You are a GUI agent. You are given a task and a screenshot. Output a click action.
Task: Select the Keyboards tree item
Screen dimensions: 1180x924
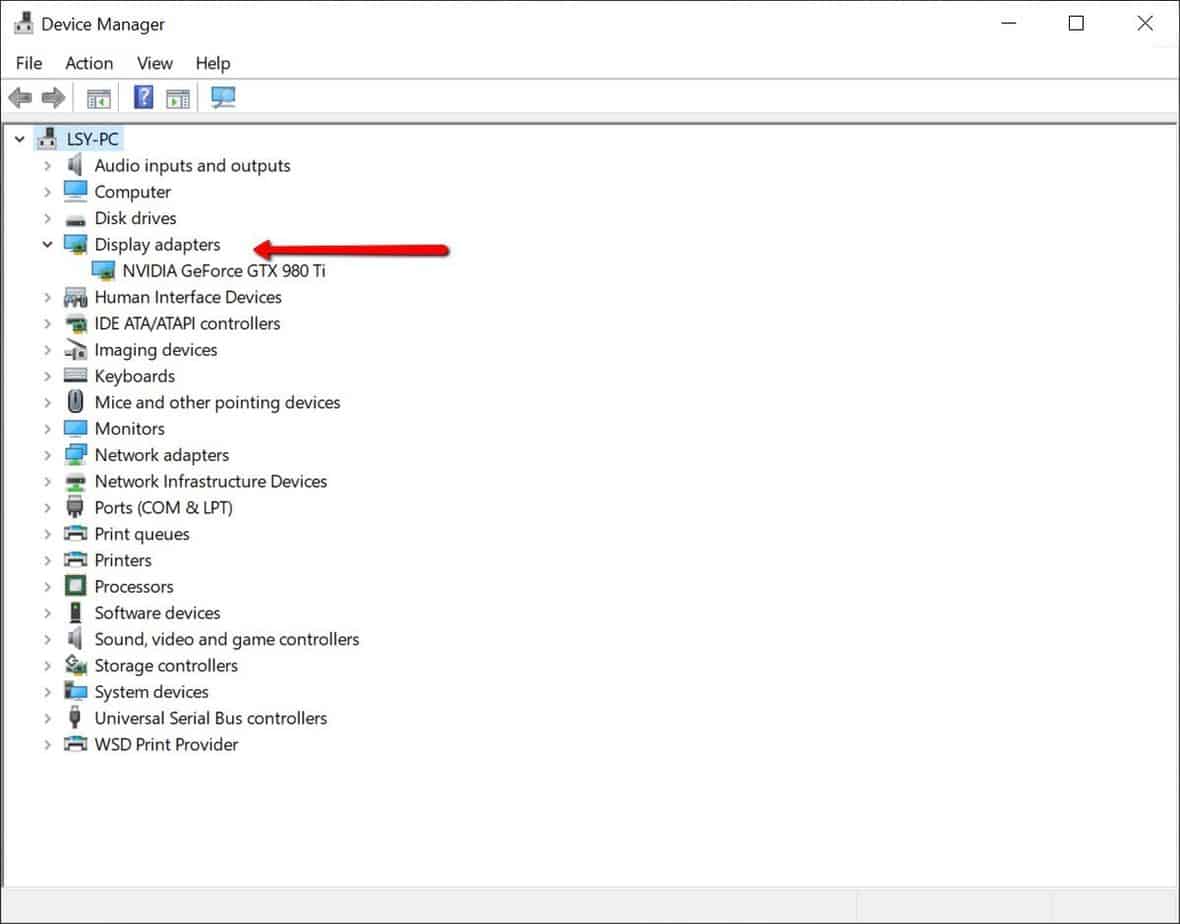click(x=134, y=376)
